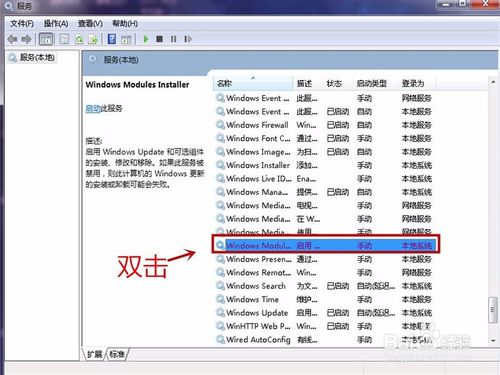Click the gear icon beside Windows Installer
Image resolution: width=500 pixels, height=375 pixels.
pos(220,165)
